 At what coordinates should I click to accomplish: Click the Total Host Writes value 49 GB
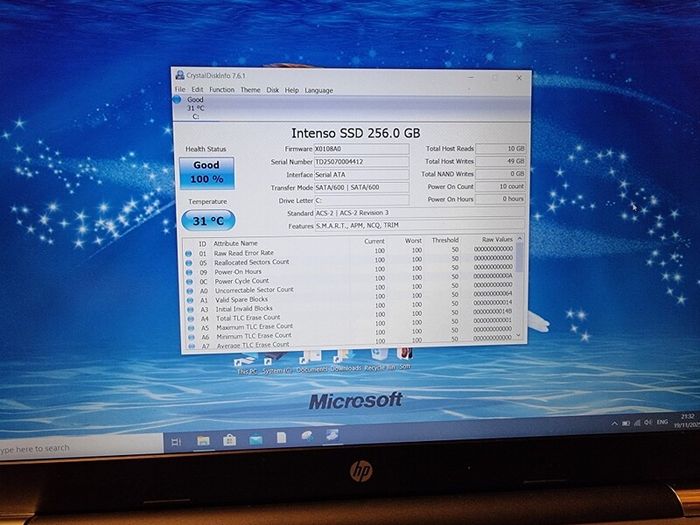point(500,161)
